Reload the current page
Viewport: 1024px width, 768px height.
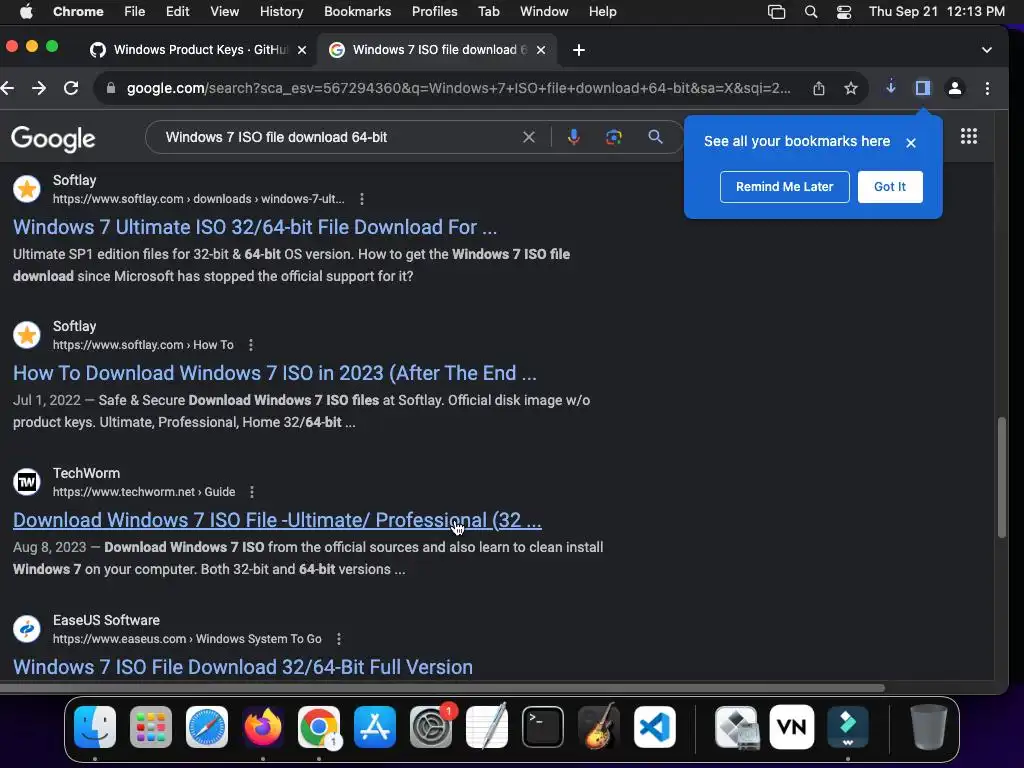pos(71,88)
